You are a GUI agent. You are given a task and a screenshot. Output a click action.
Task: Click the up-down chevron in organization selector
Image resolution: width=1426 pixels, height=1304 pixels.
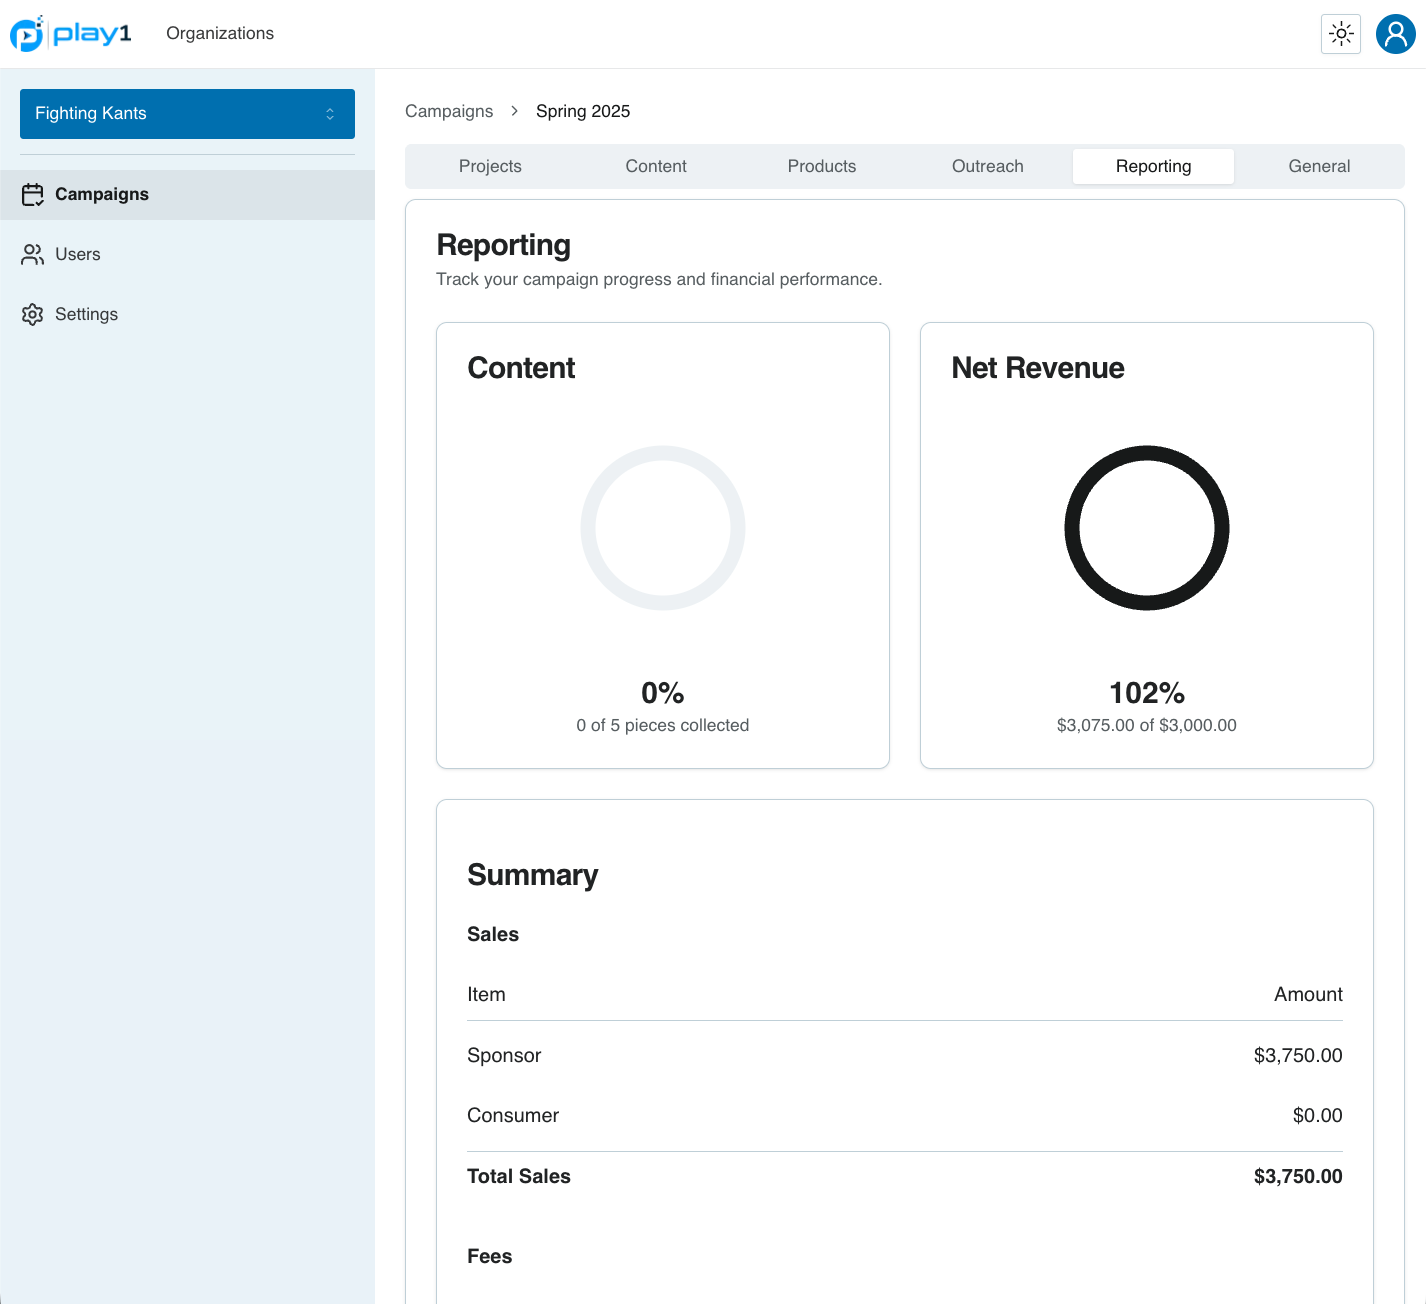[330, 114]
